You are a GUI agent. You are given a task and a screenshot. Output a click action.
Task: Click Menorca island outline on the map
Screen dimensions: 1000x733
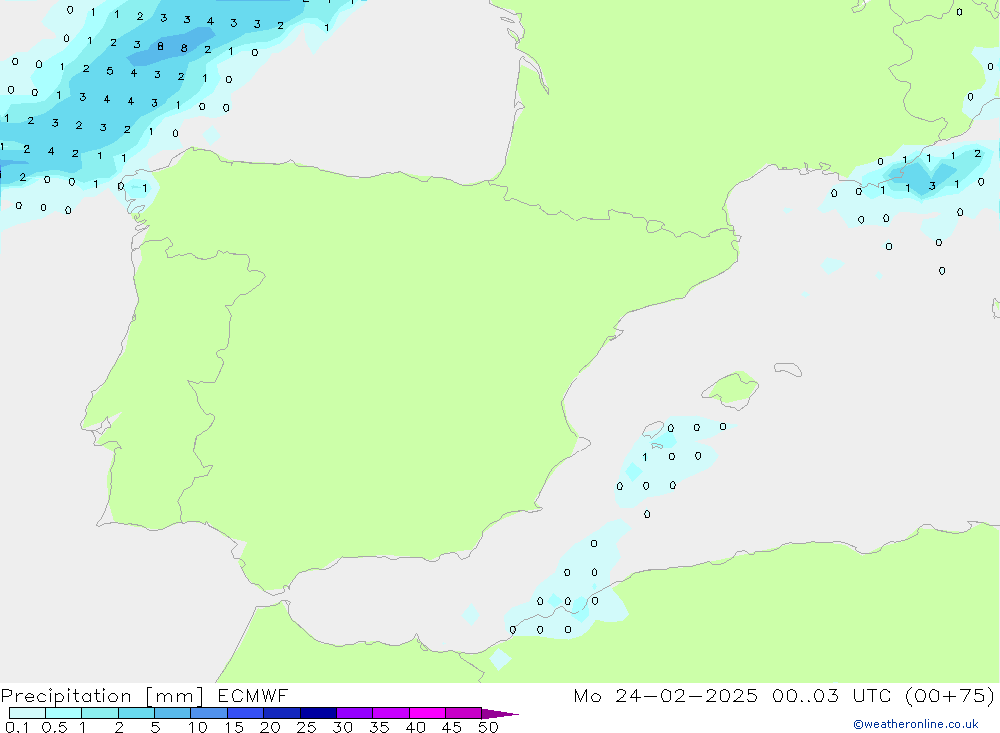pos(788,369)
